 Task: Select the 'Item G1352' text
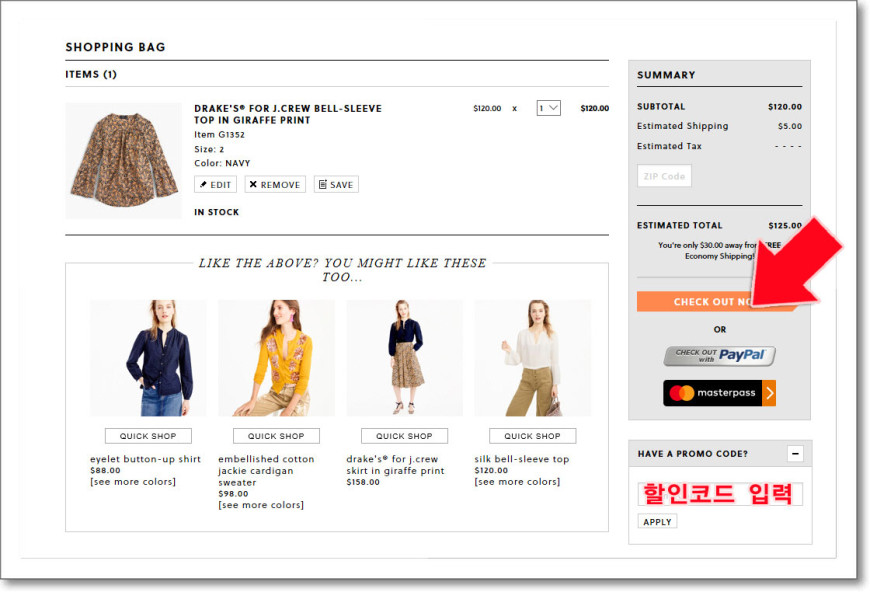[x=219, y=135]
